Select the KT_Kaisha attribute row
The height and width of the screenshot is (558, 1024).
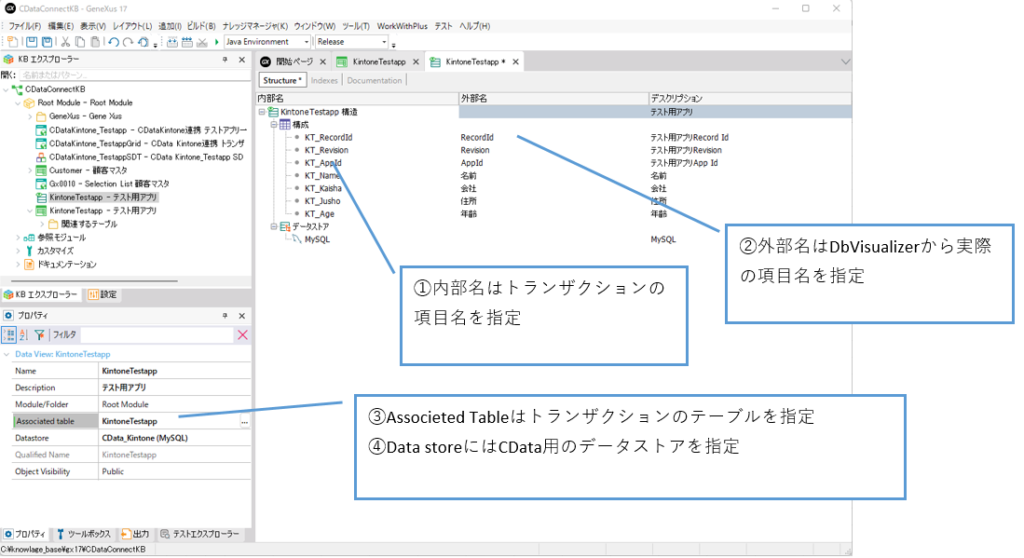[x=323, y=189]
